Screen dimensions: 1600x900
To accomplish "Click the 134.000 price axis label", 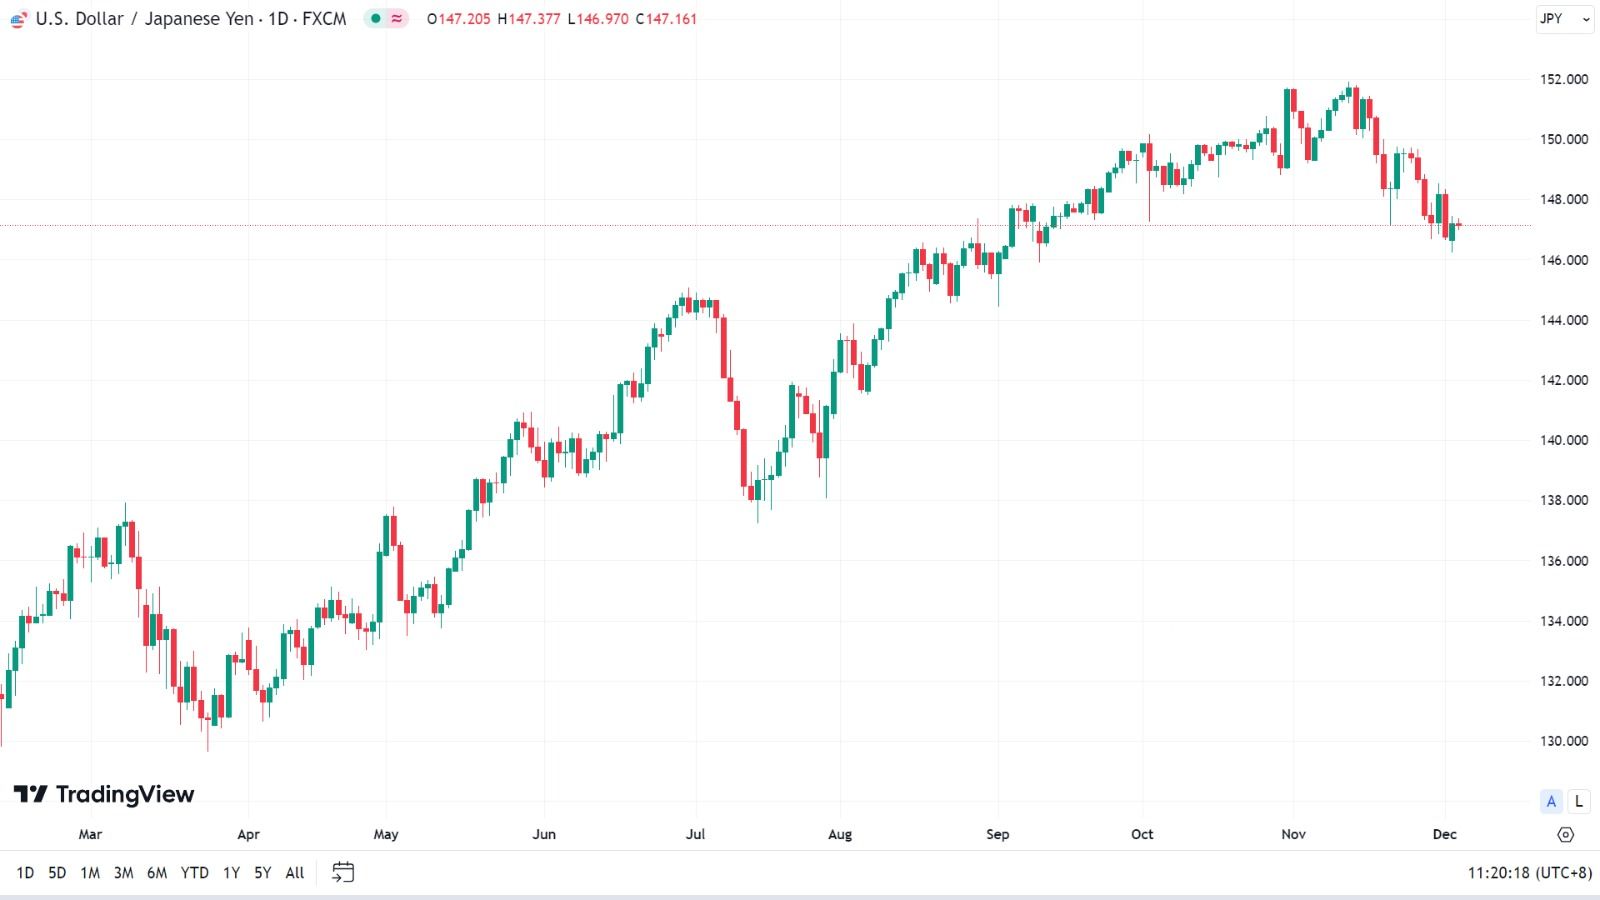I will (x=1564, y=621).
